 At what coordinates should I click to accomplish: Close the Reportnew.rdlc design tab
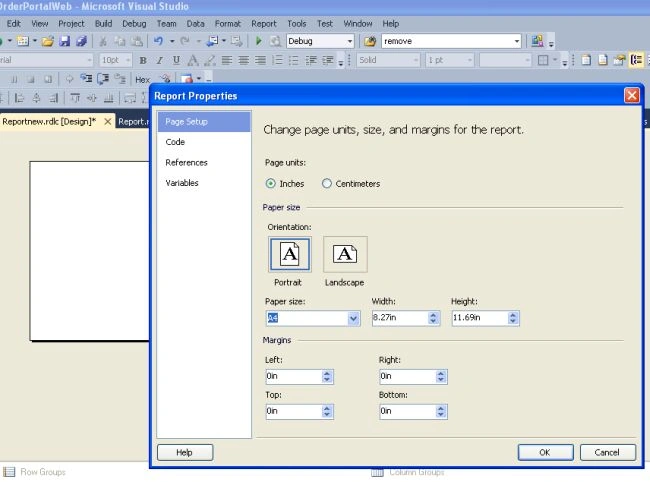107,121
